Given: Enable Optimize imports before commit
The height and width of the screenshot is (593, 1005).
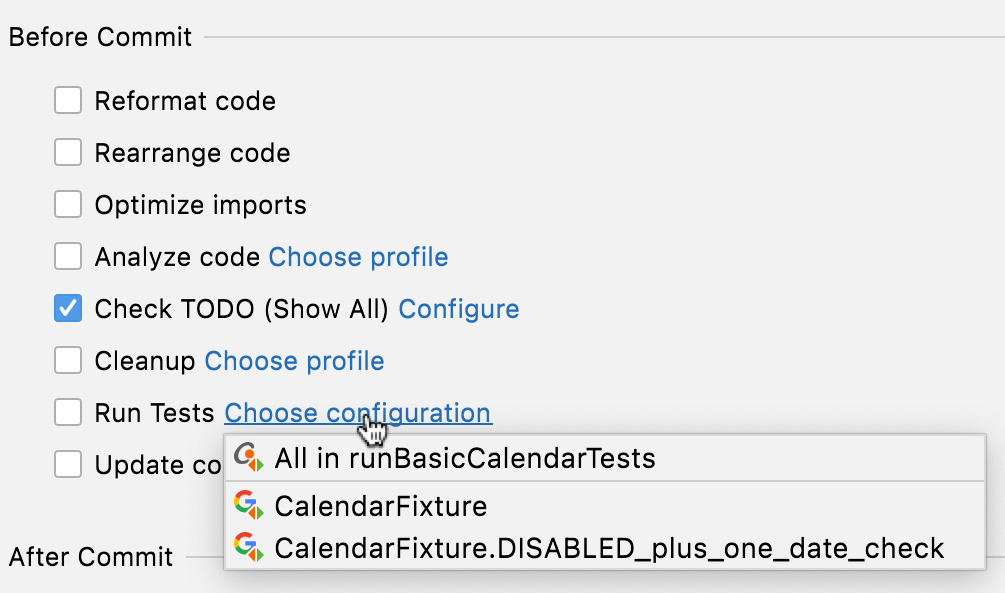Looking at the screenshot, I should (67, 204).
